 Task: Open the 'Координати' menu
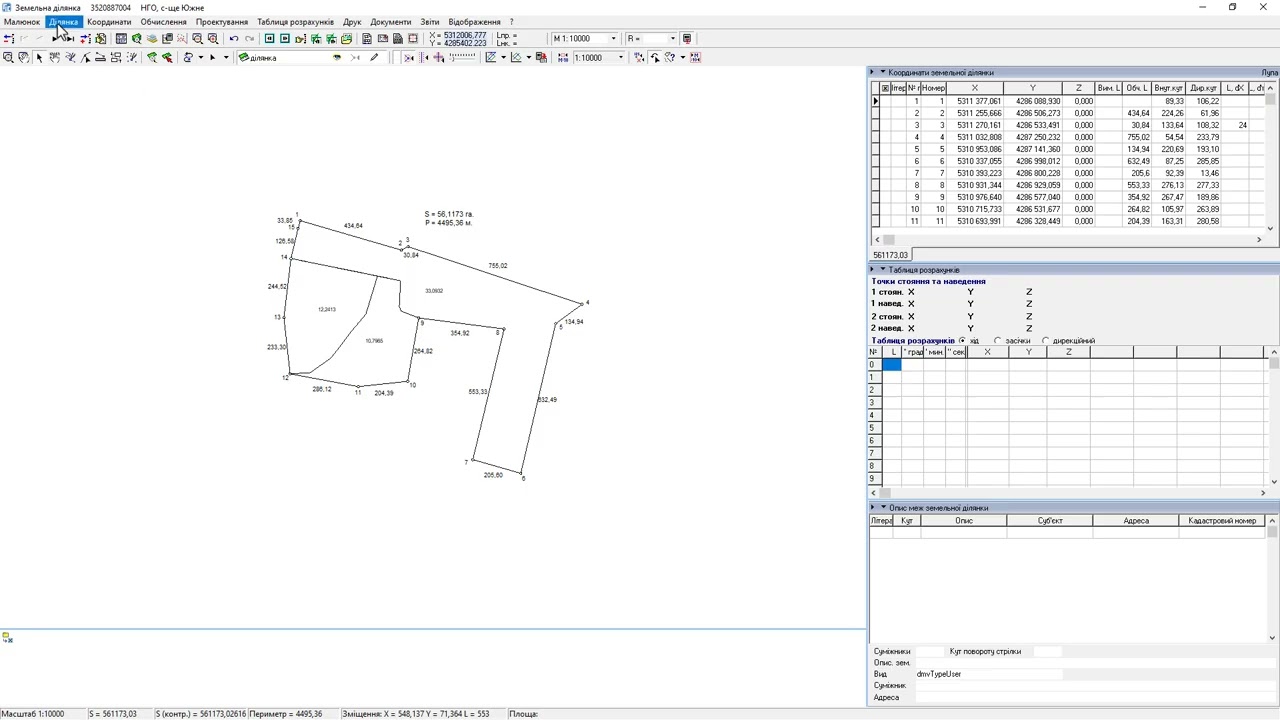[x=109, y=22]
